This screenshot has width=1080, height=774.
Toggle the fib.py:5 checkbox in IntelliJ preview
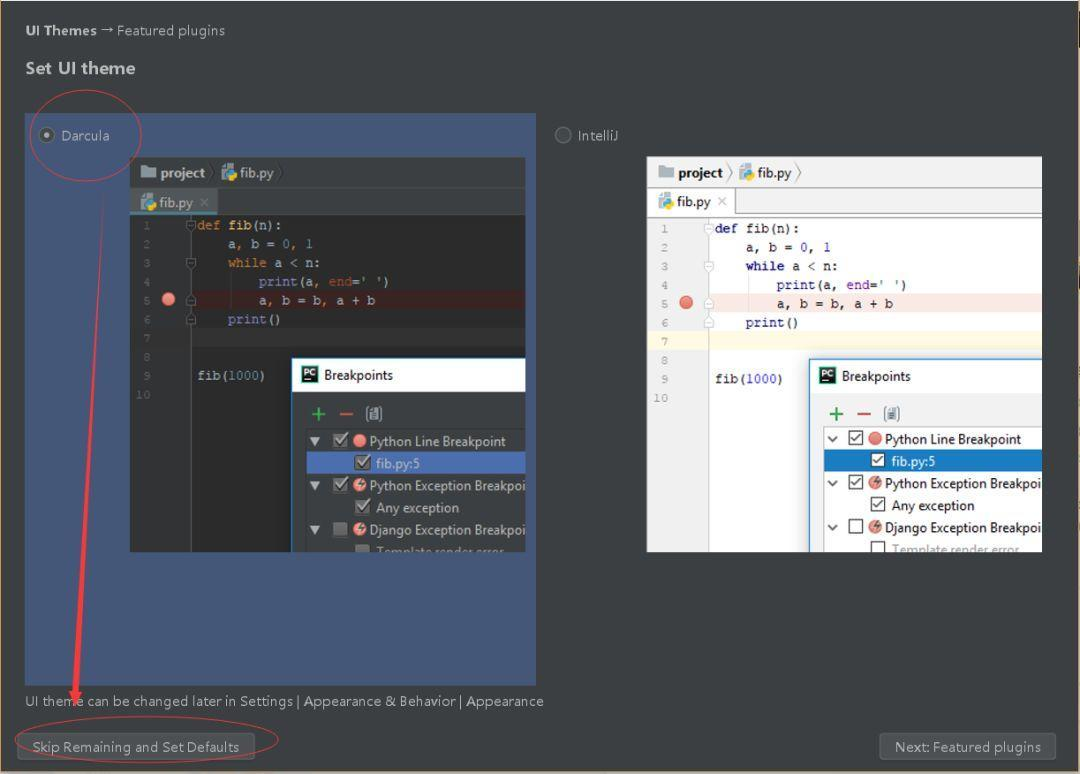click(x=878, y=460)
